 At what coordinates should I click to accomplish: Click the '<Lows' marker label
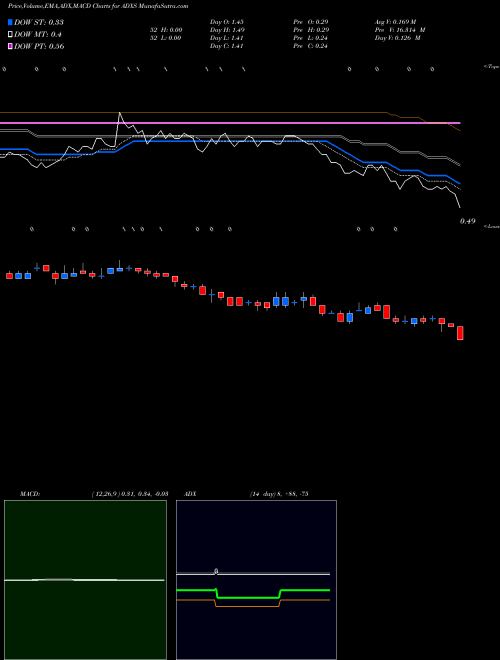pyautogui.click(x=492, y=226)
